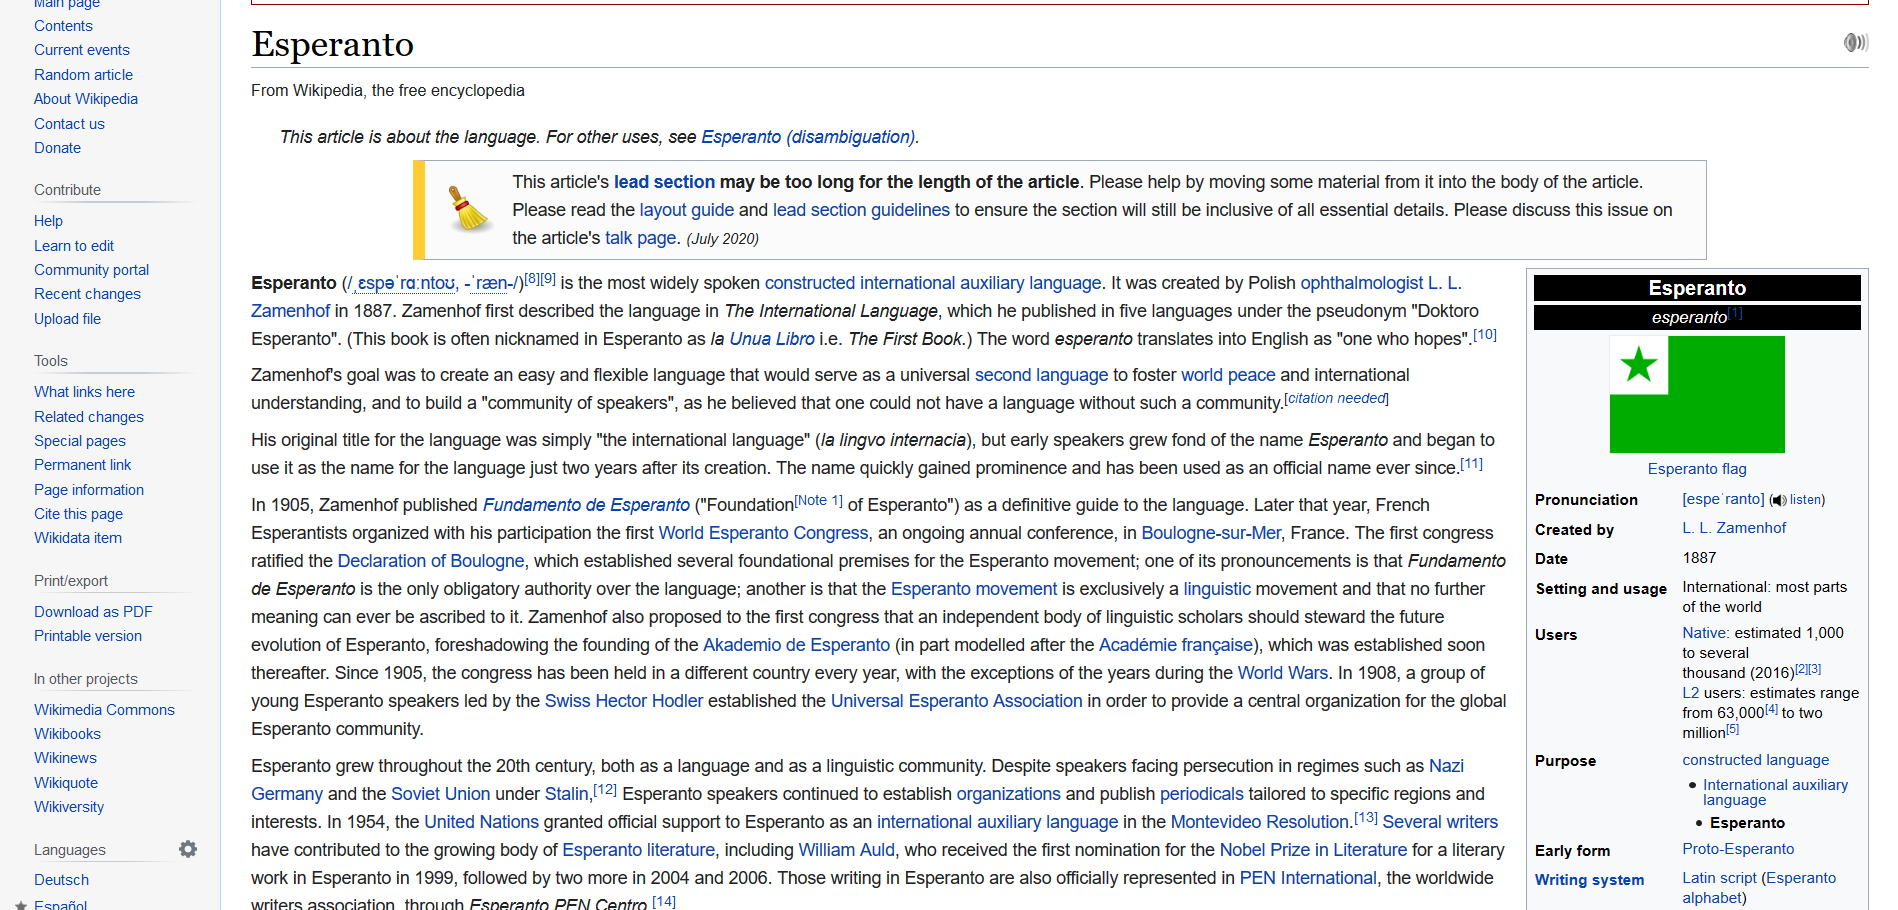Viewport: 1898px width, 910px height.
Task: Open Wikibooks link
Action: click(67, 734)
